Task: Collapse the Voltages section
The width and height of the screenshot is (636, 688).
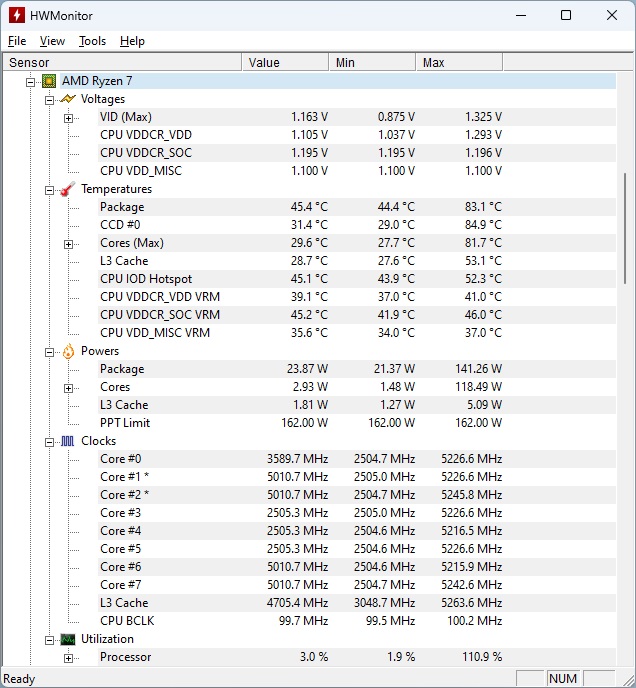Action: (x=50, y=100)
